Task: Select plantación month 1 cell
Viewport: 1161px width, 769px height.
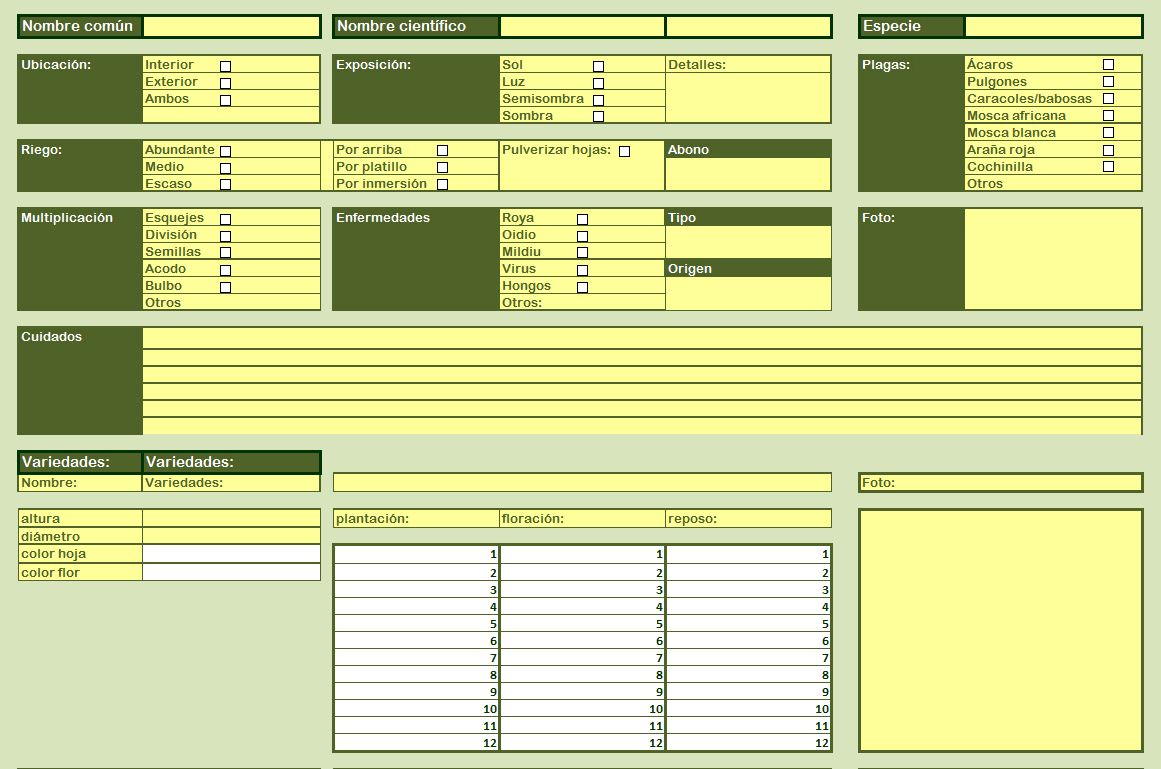Action: tap(416, 554)
